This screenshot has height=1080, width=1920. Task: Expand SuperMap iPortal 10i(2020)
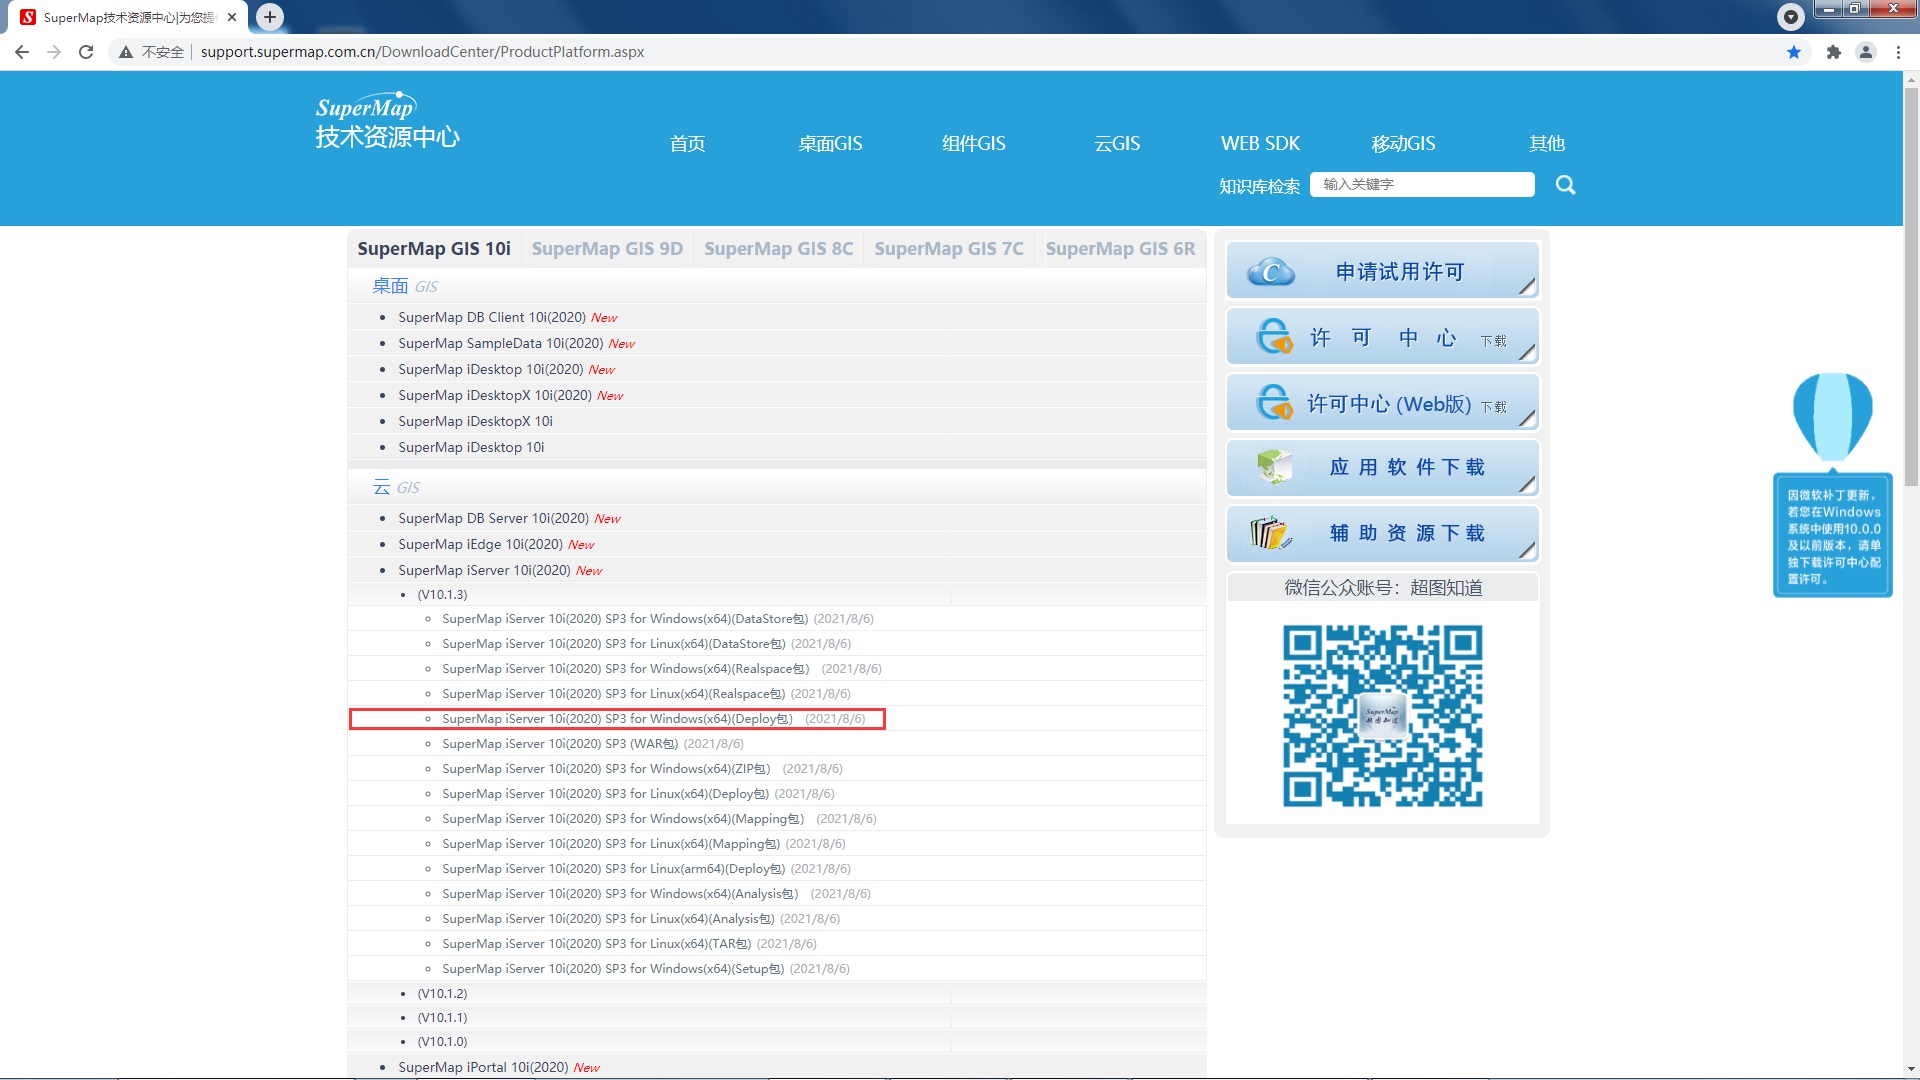485,1067
